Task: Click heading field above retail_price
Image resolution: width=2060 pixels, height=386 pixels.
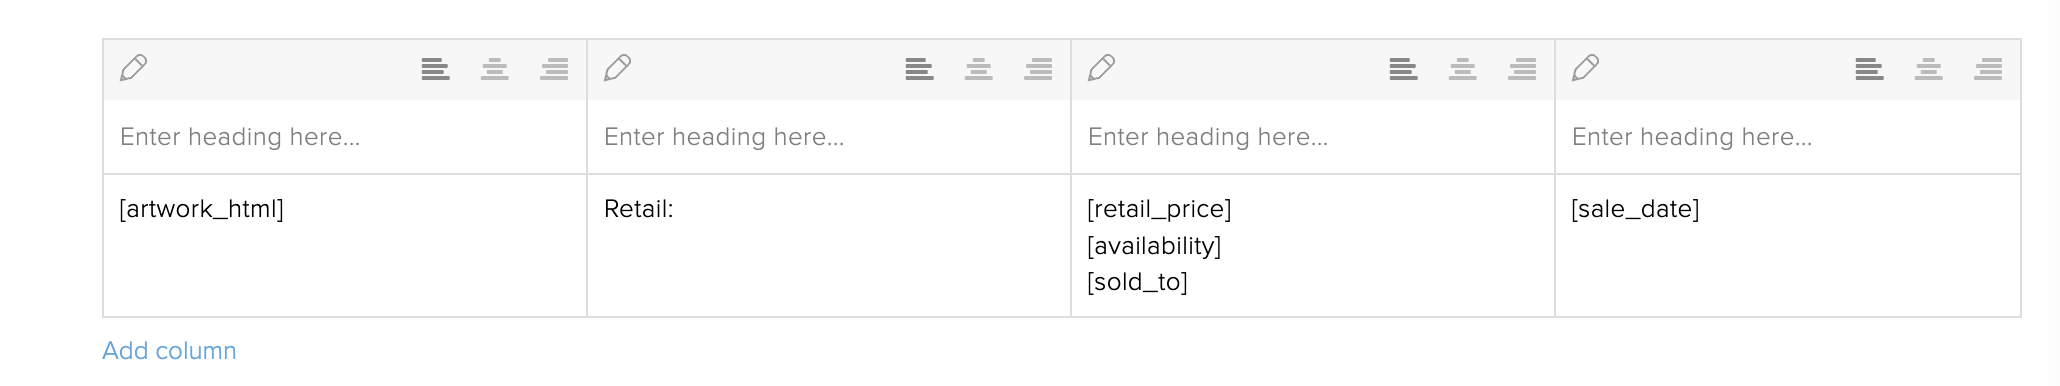Action: click(x=1313, y=137)
